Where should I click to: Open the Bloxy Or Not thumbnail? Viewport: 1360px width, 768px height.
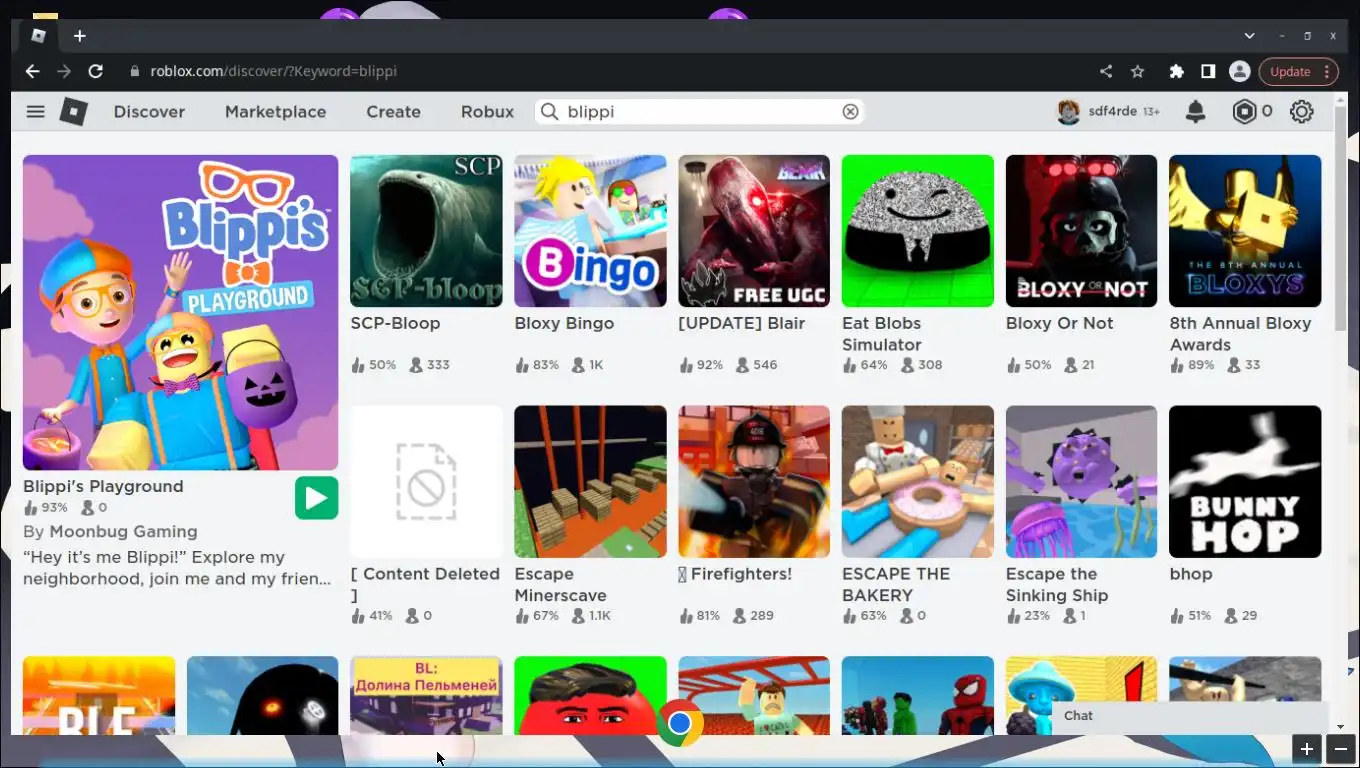(1081, 231)
